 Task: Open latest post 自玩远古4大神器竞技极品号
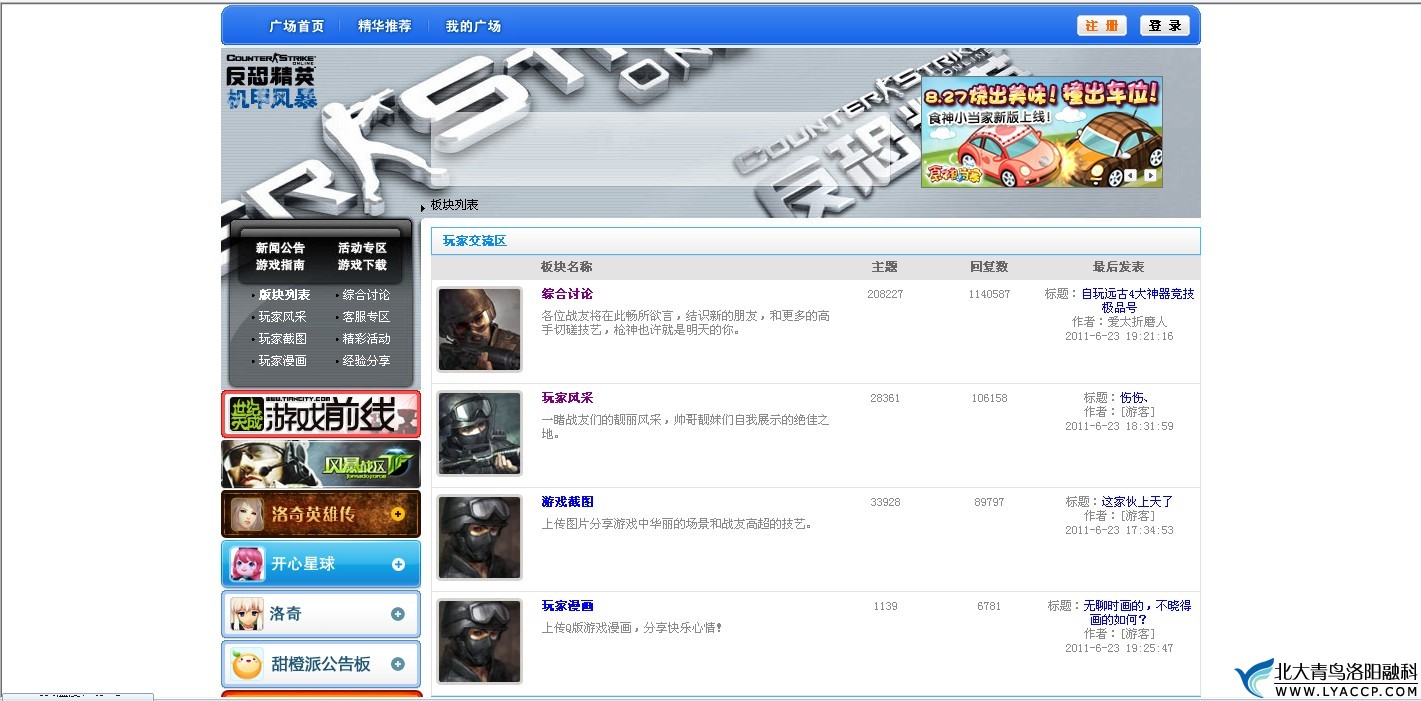pyautogui.click(x=1138, y=301)
